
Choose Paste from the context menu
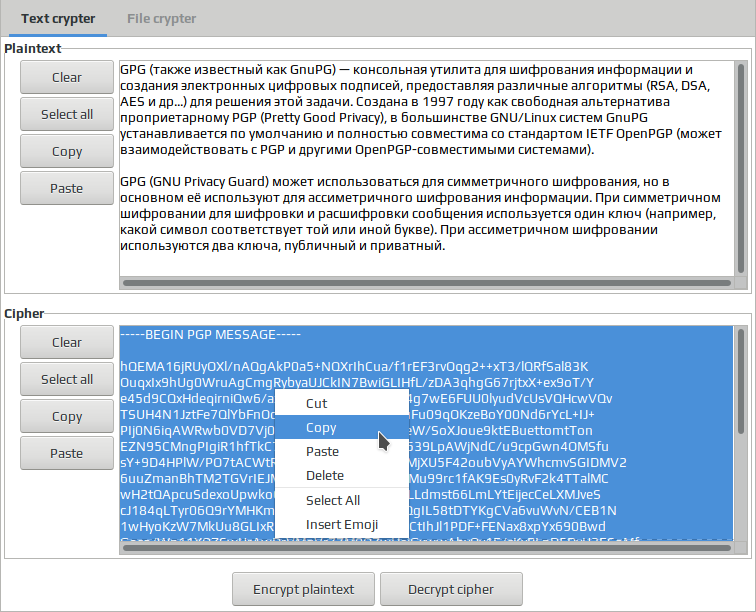342,451
